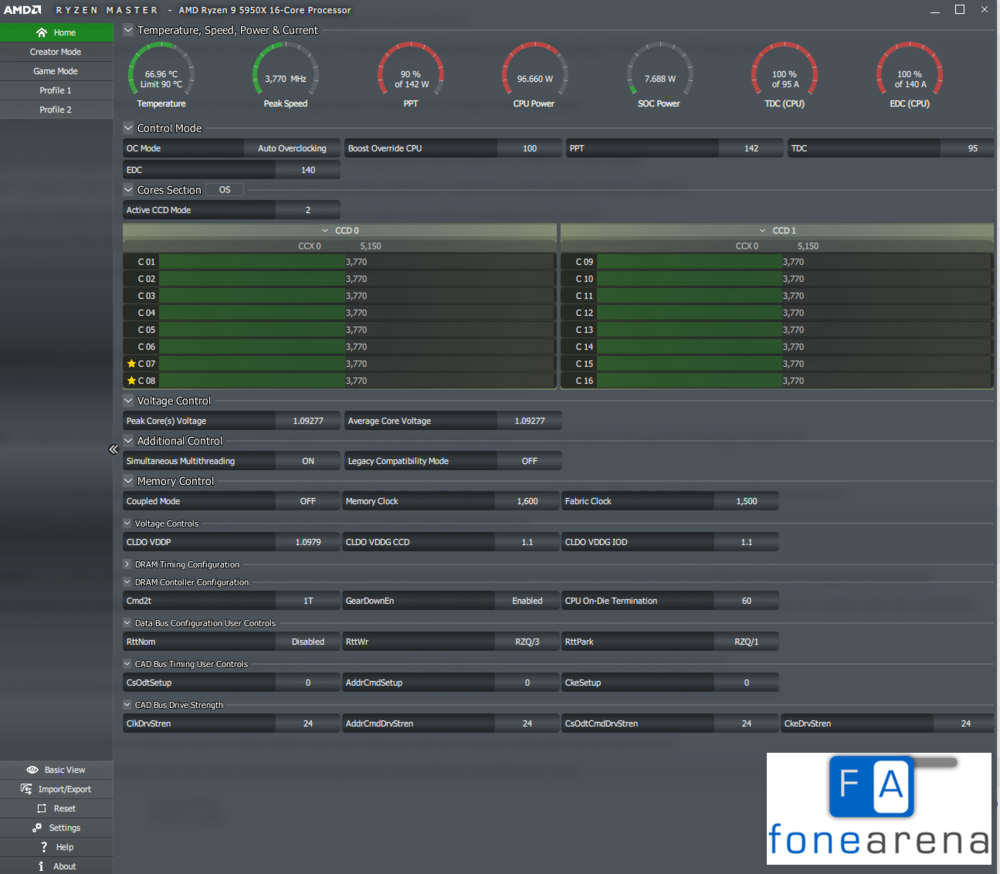The width and height of the screenshot is (1000, 874).
Task: Toggle Legacy Compatibility Mode OFF value
Action: (529, 461)
